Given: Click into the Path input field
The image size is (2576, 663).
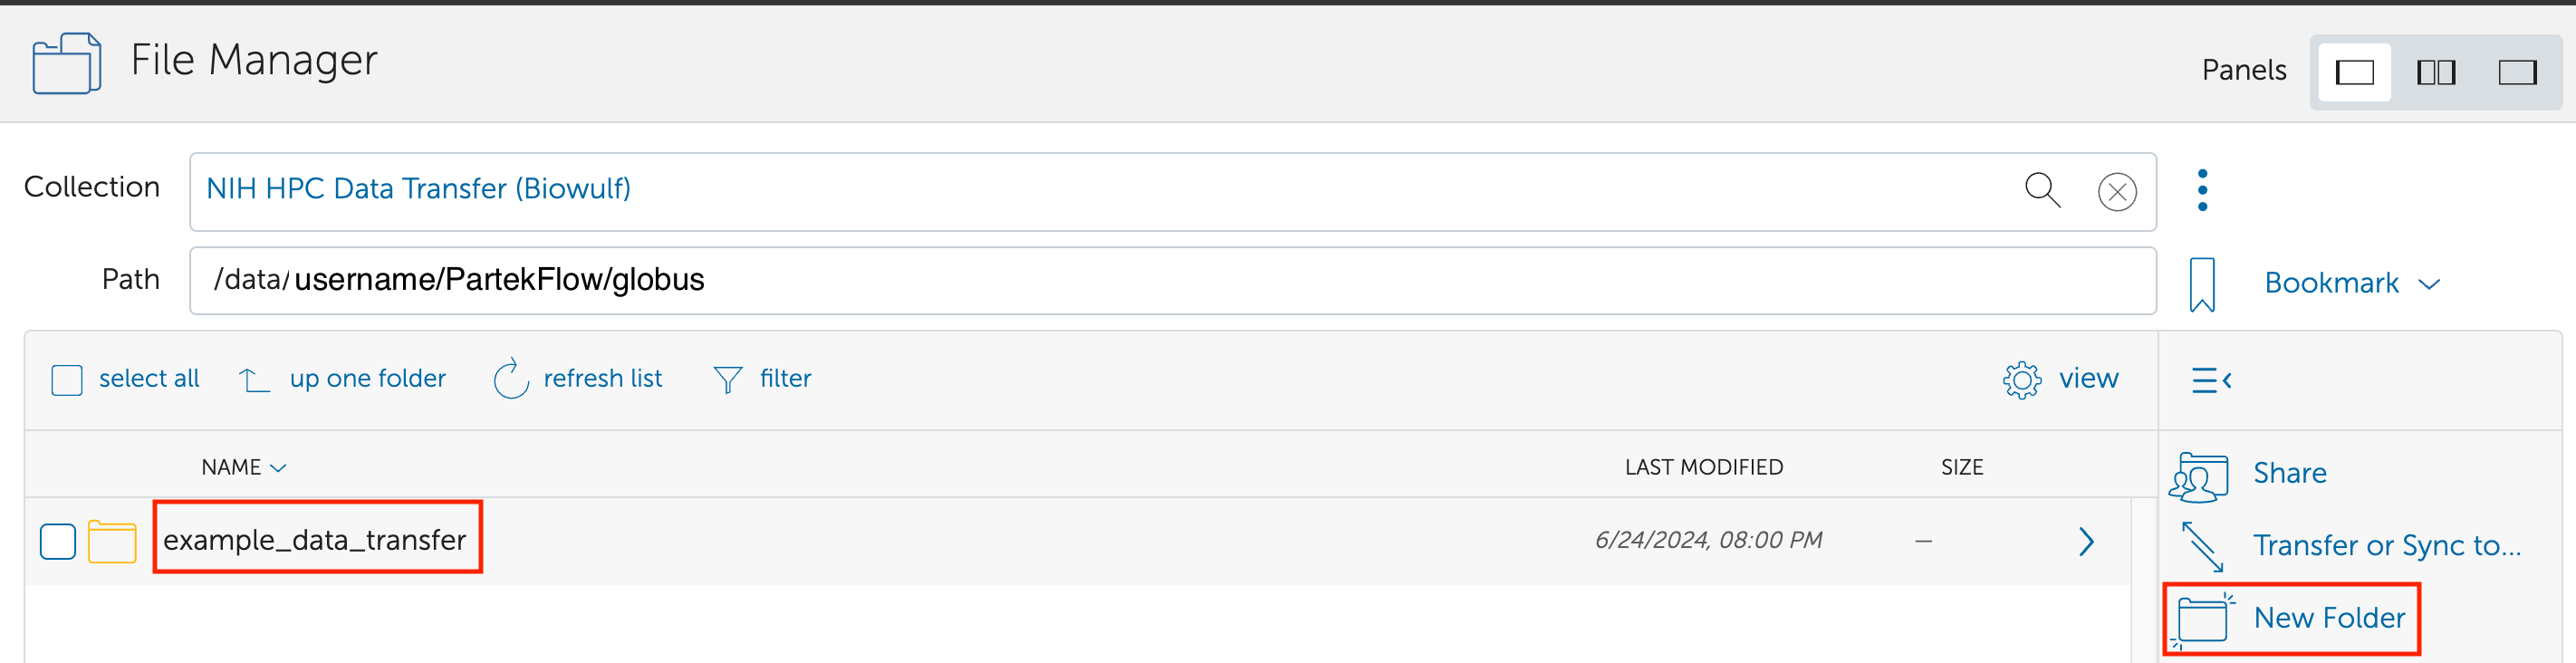Looking at the screenshot, I should tap(1170, 281).
